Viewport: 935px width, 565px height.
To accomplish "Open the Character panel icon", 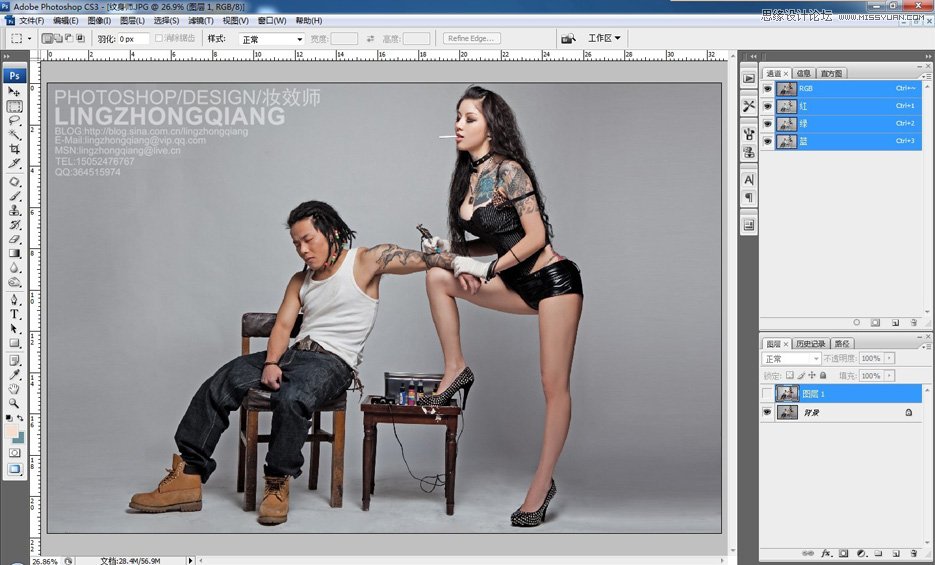I will (749, 180).
